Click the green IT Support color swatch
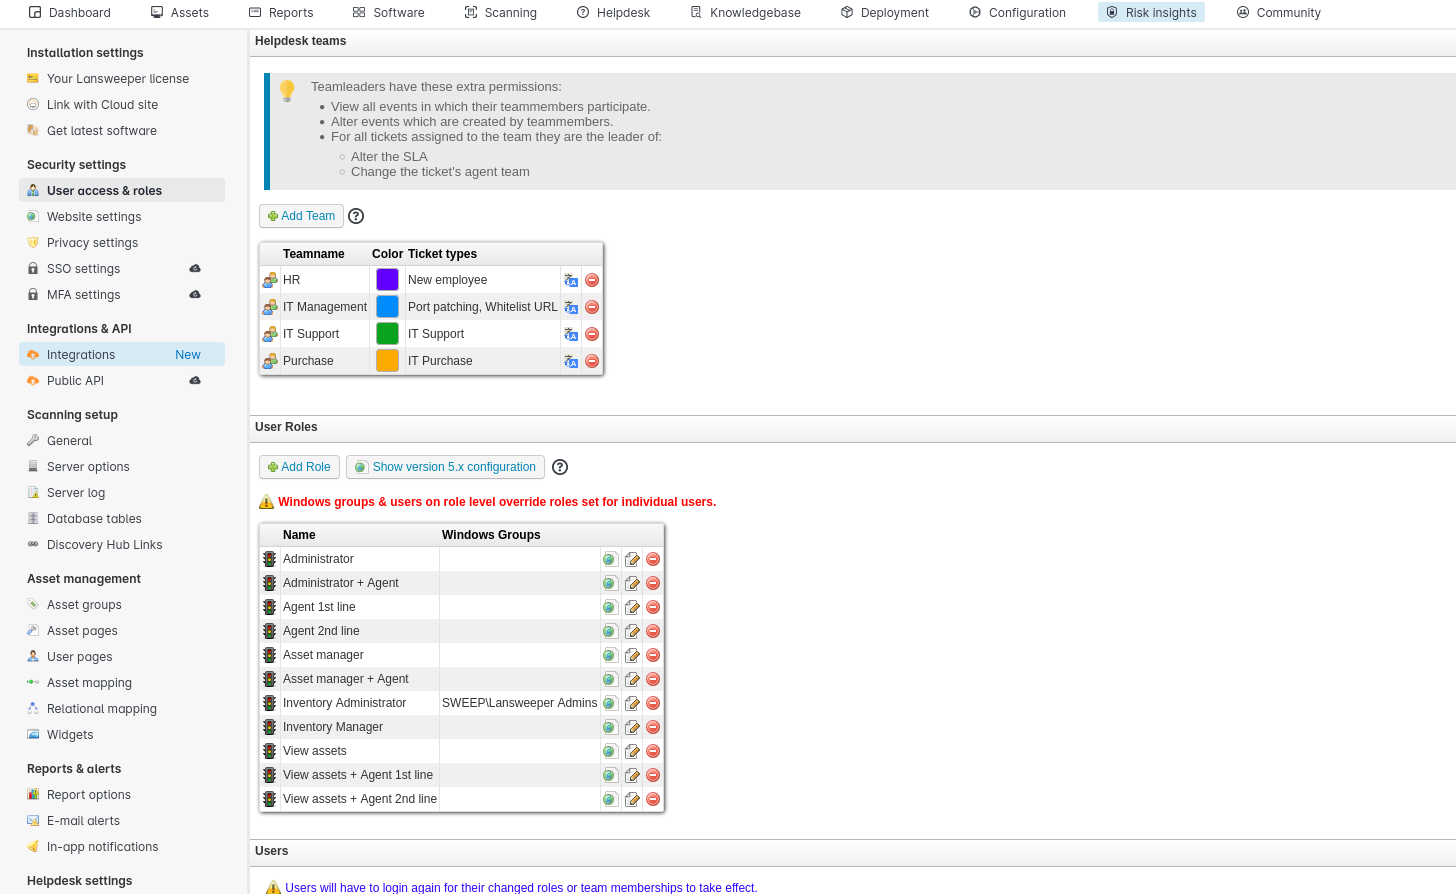Viewport: 1456px width, 894px height. (x=387, y=334)
